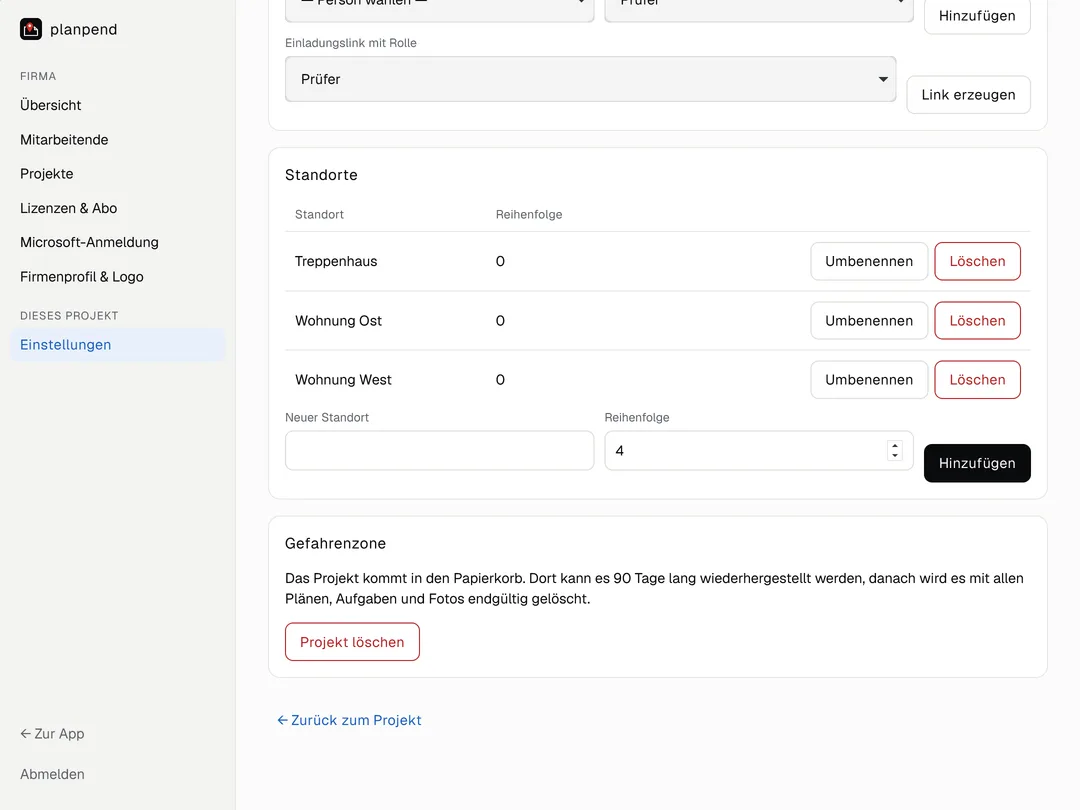The height and width of the screenshot is (810, 1080).
Task: Log out with Abmelden
Action: pos(52,774)
